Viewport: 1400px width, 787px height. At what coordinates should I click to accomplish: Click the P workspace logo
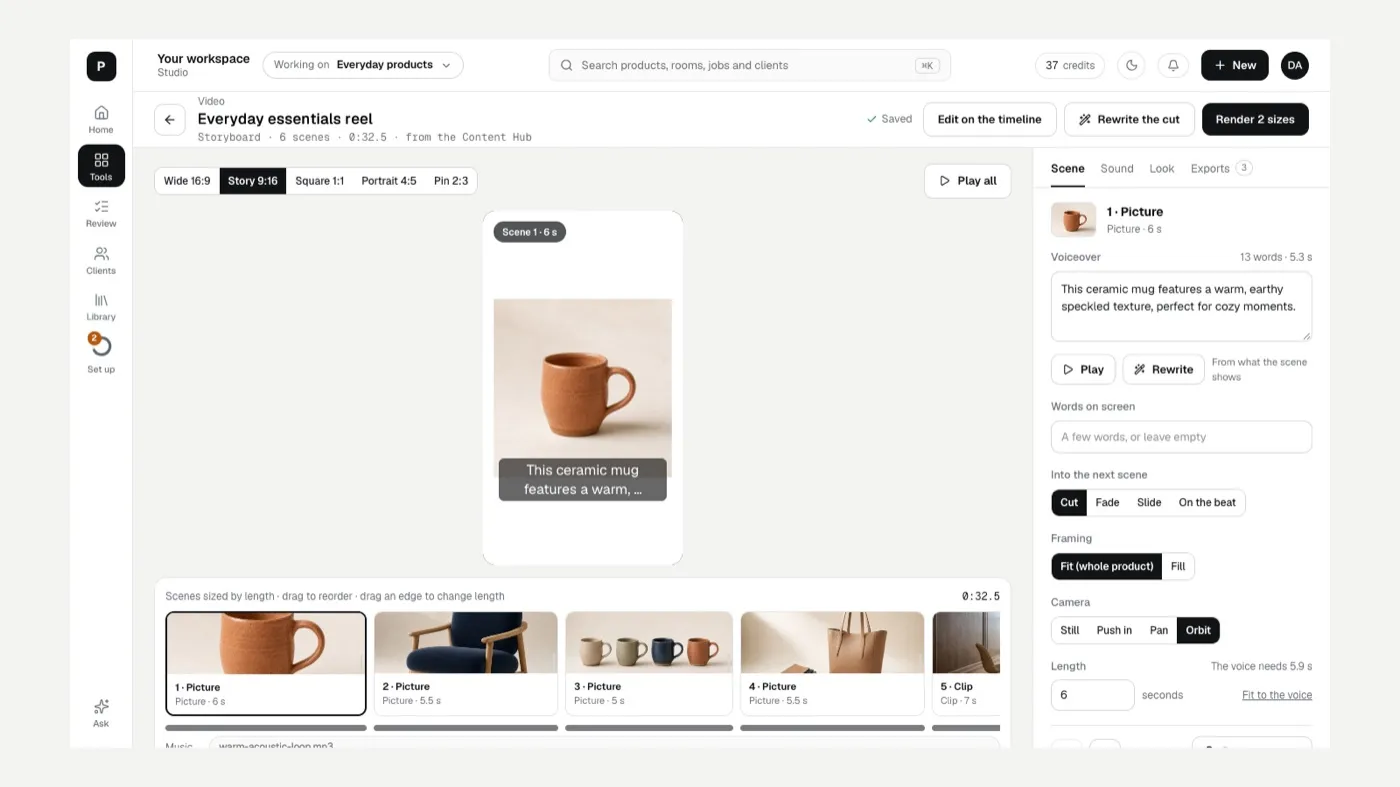pyautogui.click(x=101, y=66)
